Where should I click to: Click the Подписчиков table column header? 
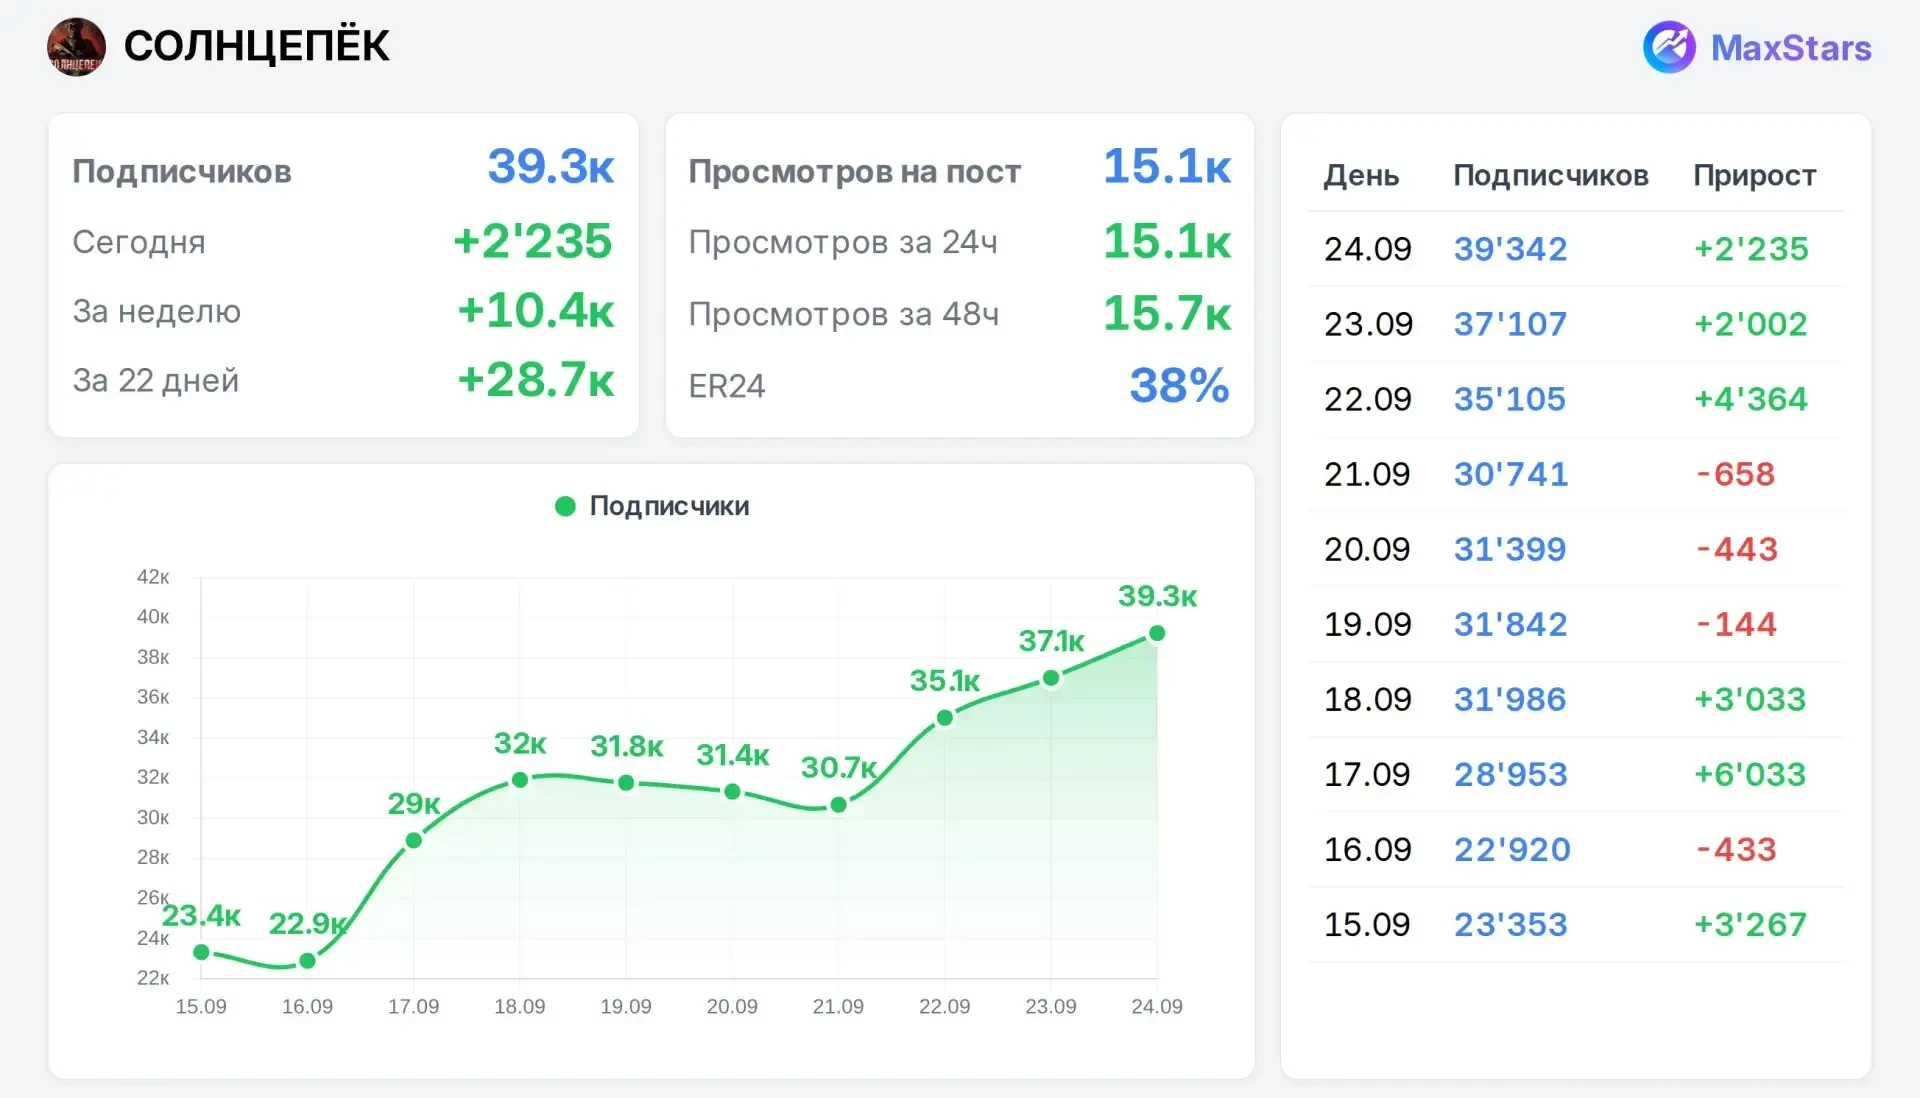click(x=1550, y=175)
